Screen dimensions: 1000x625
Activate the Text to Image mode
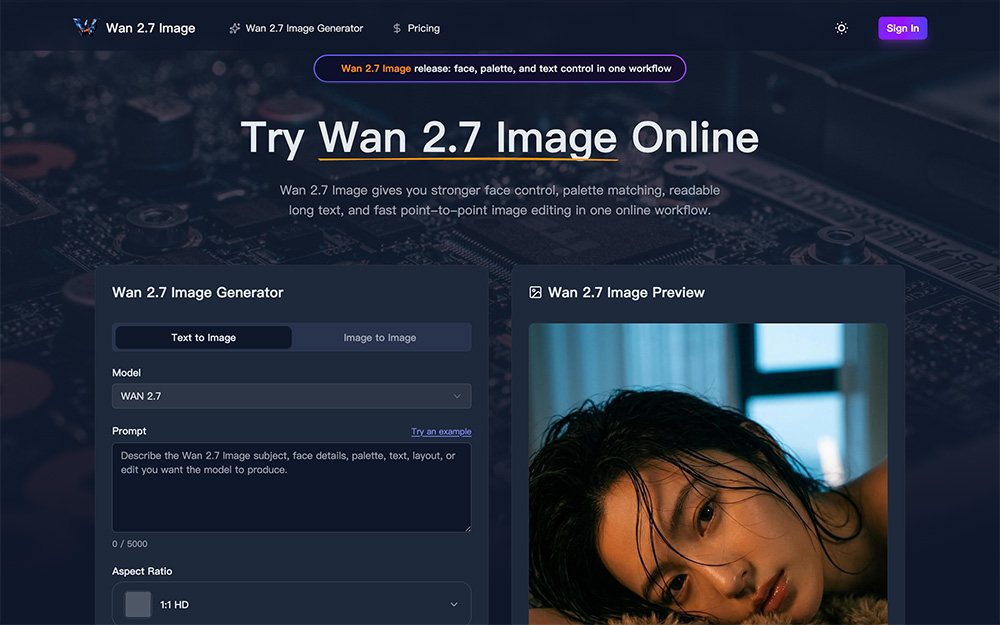202,337
